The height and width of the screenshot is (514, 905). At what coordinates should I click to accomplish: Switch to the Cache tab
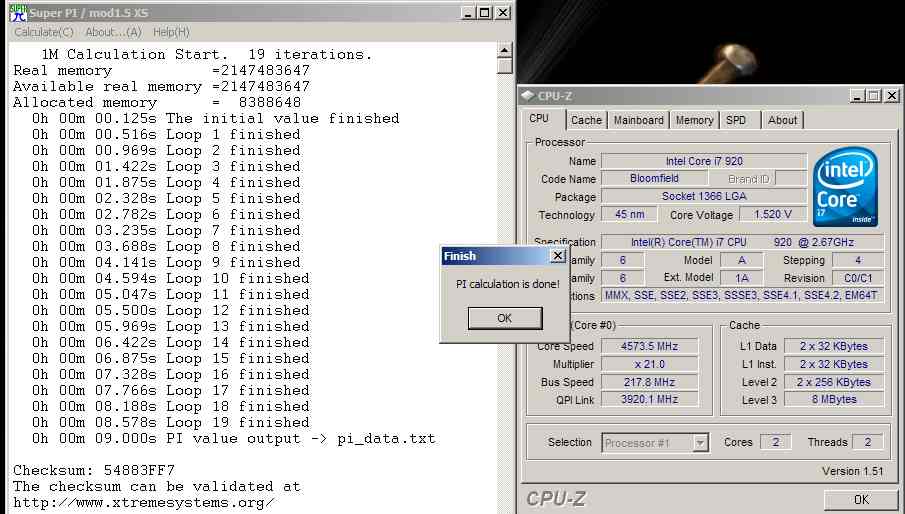[586, 120]
